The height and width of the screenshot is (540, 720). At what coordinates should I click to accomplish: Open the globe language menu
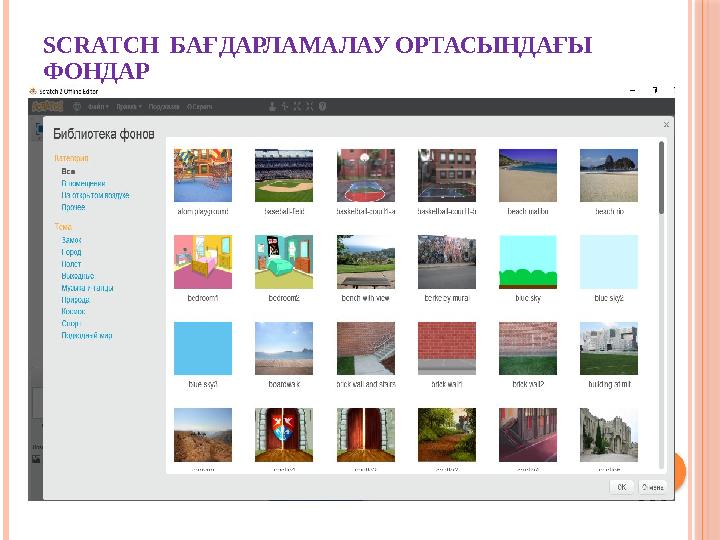pos(77,107)
